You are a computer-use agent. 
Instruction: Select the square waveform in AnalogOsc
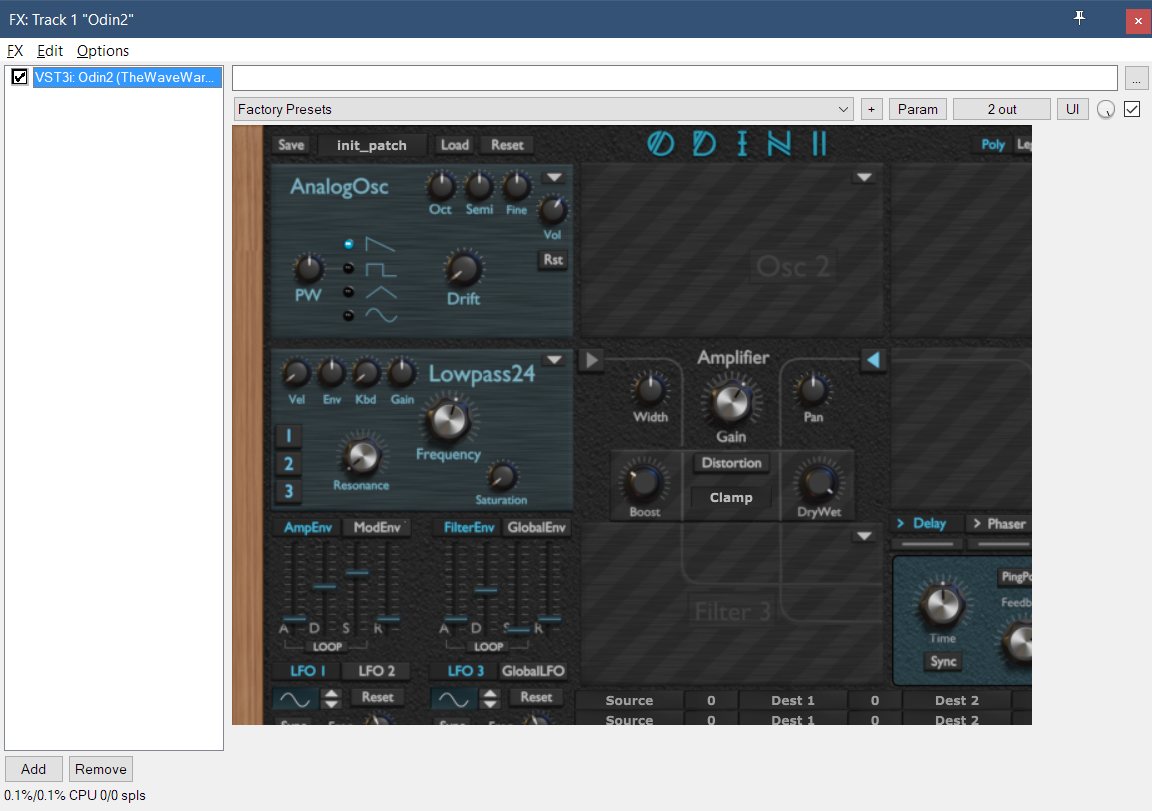pos(349,268)
